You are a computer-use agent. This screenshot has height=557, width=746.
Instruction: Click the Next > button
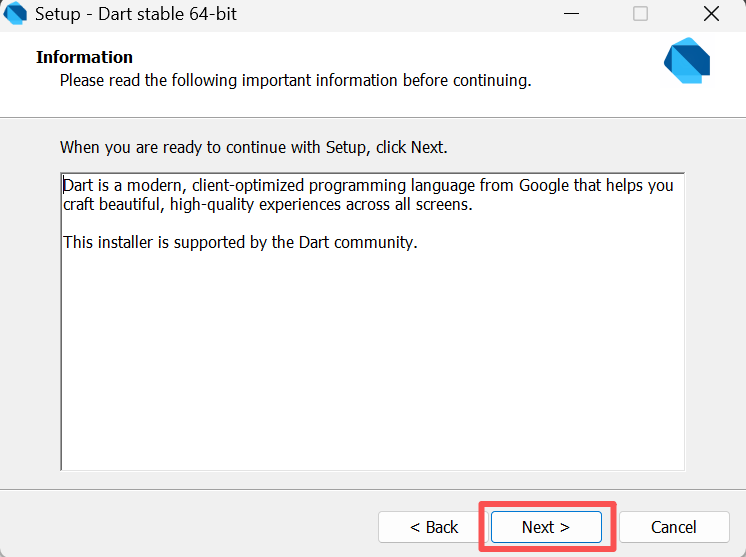coord(546,527)
